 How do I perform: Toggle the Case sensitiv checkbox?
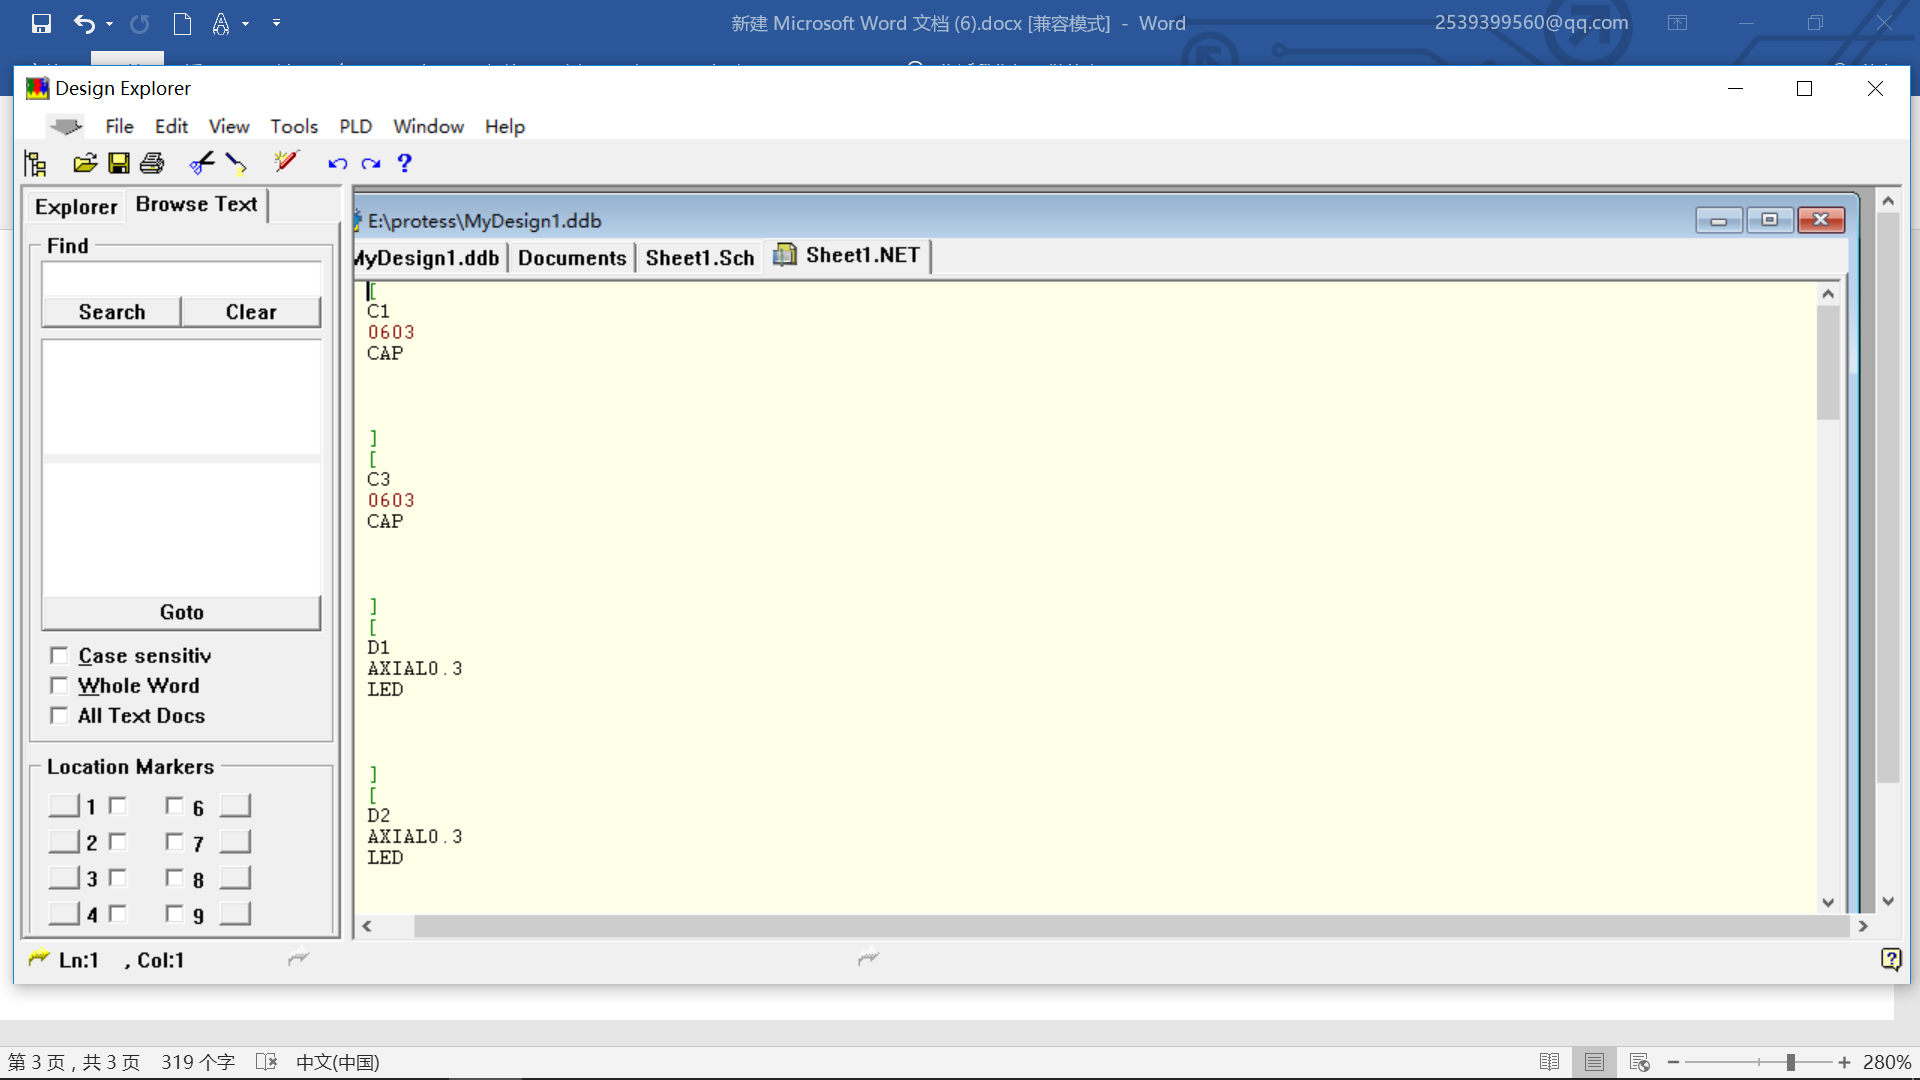tap(61, 655)
